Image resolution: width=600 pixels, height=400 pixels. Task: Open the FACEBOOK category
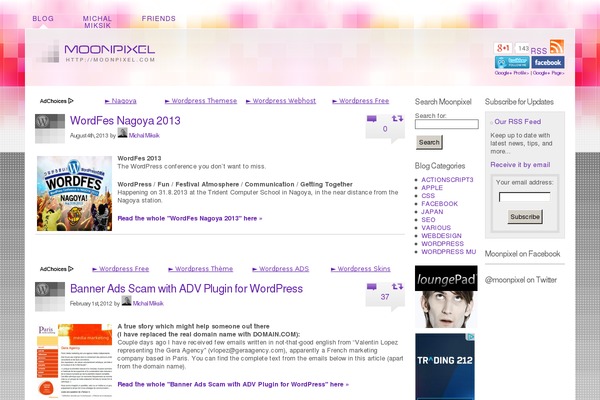coord(440,204)
